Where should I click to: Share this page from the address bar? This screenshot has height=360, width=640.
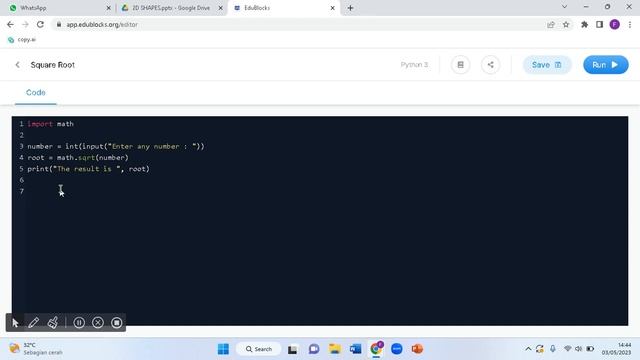[551, 24]
